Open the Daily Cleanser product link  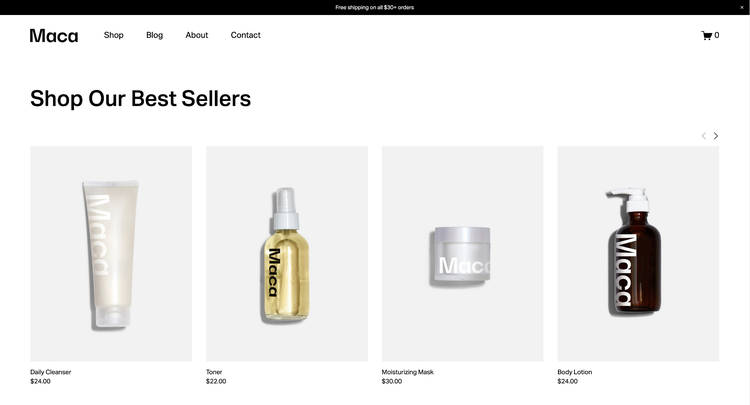point(51,372)
